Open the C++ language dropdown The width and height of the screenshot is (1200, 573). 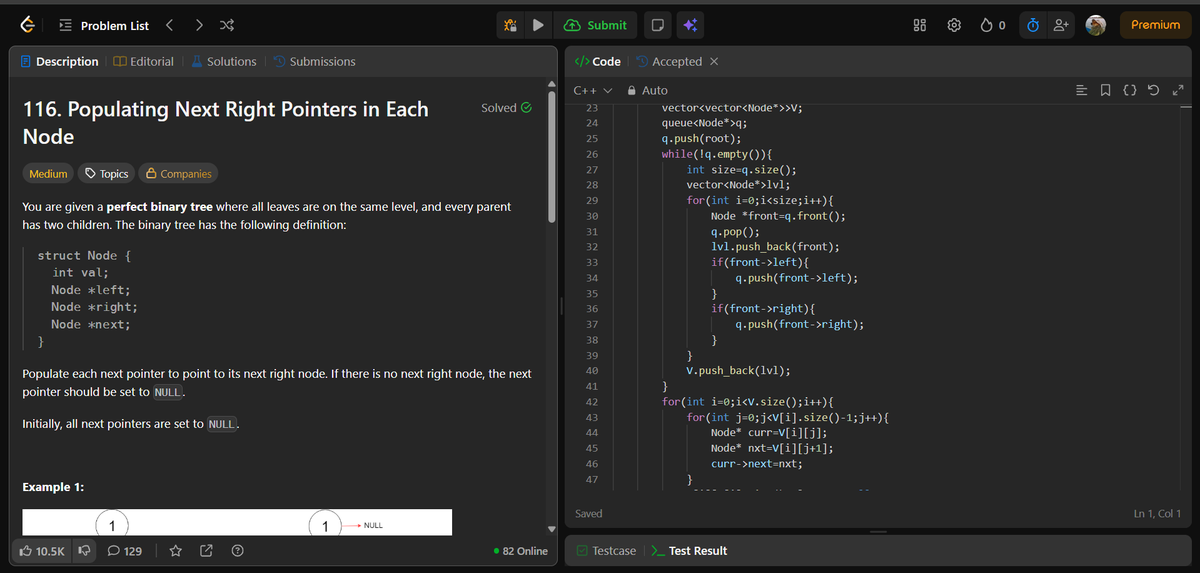[x=592, y=90]
